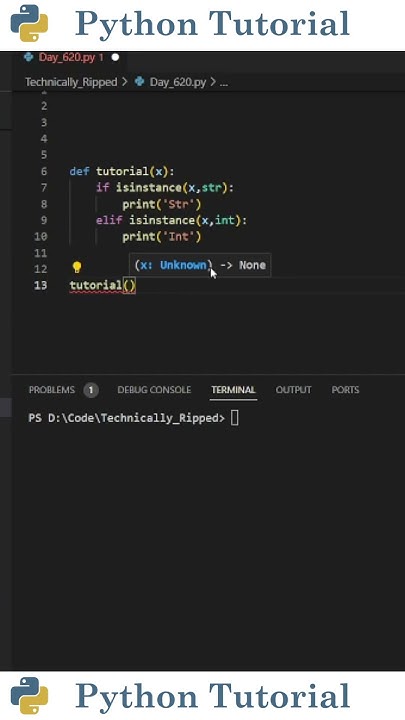405x720 pixels.
Task: Click line number 2 in the gutter
Action: pyautogui.click(x=44, y=106)
